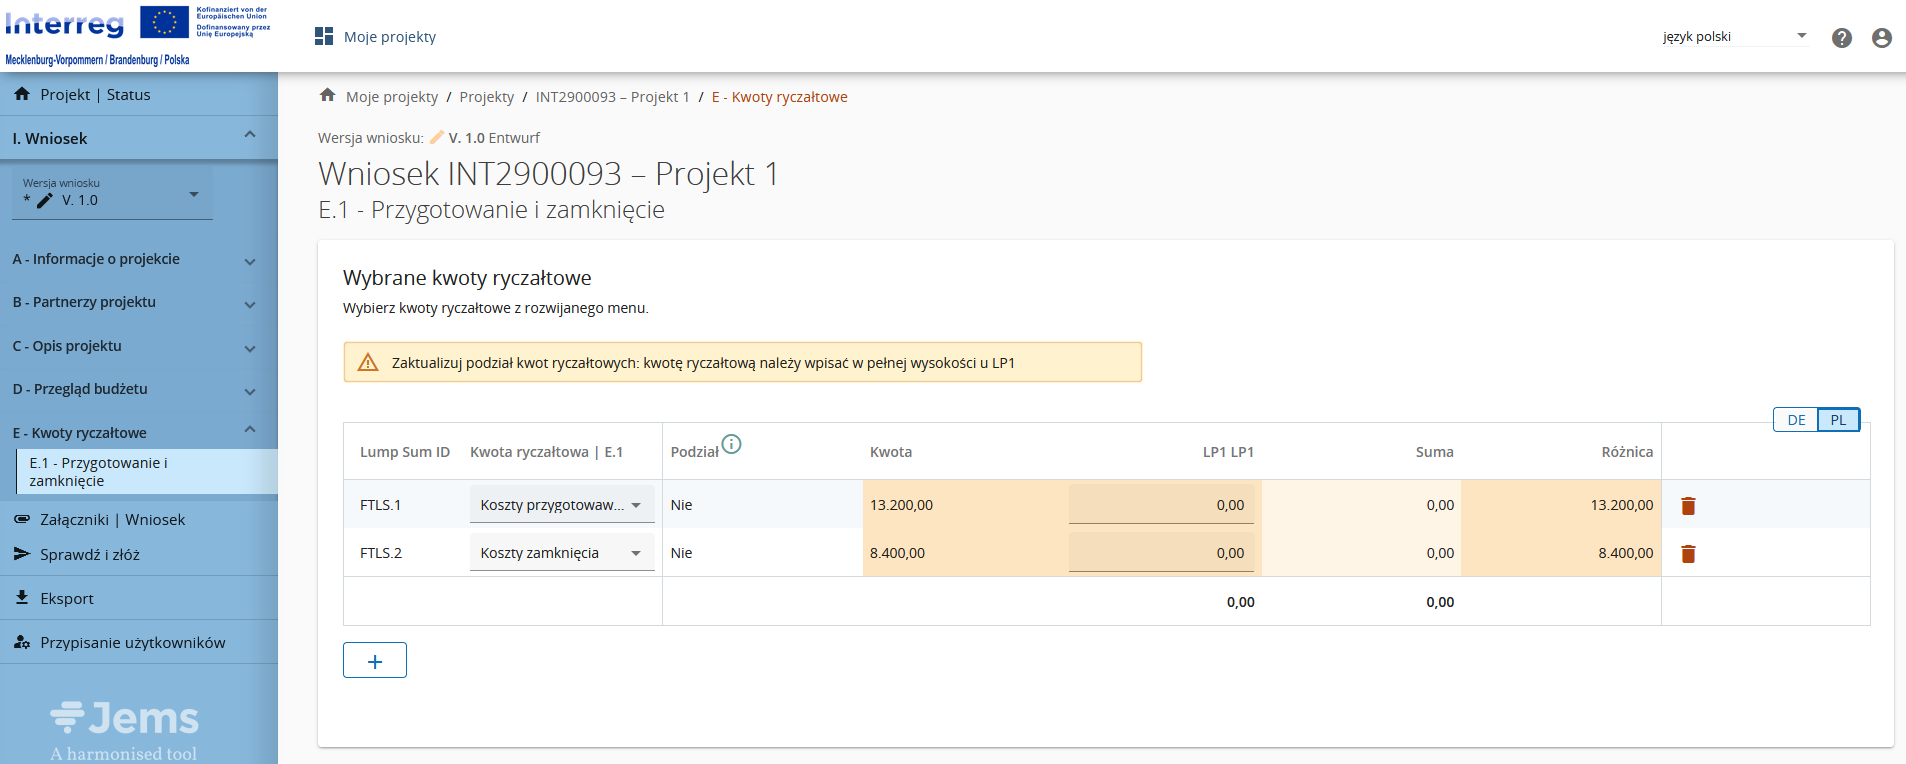Image resolution: width=1906 pixels, height=764 pixels.
Task: Click the Projekty breadcrumb link
Action: [486, 97]
